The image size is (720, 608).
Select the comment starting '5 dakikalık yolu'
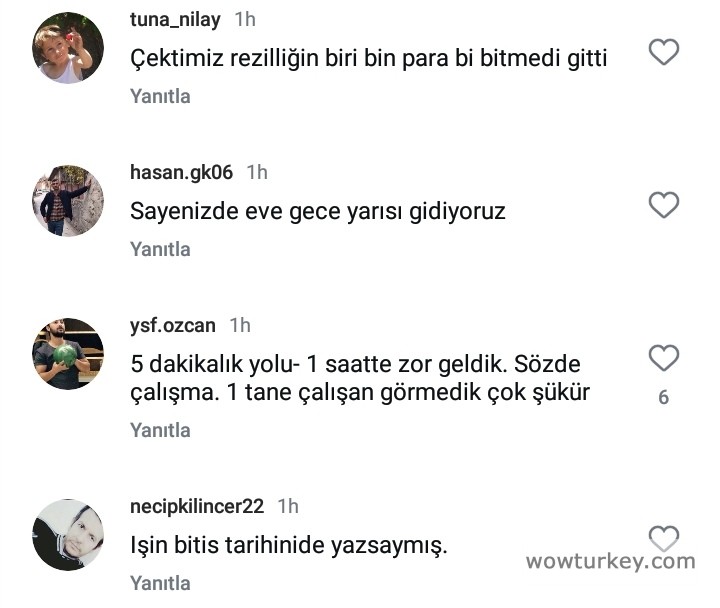tap(360, 378)
